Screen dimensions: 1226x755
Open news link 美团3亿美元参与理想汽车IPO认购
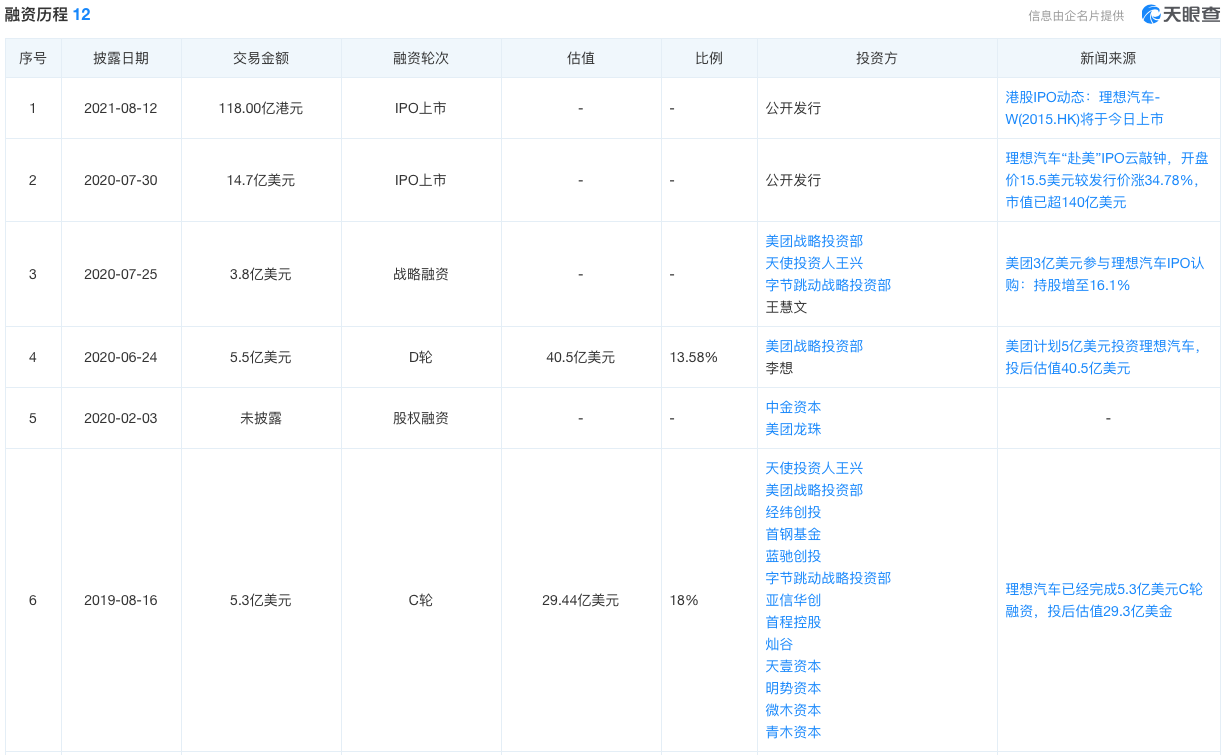pos(1105,274)
